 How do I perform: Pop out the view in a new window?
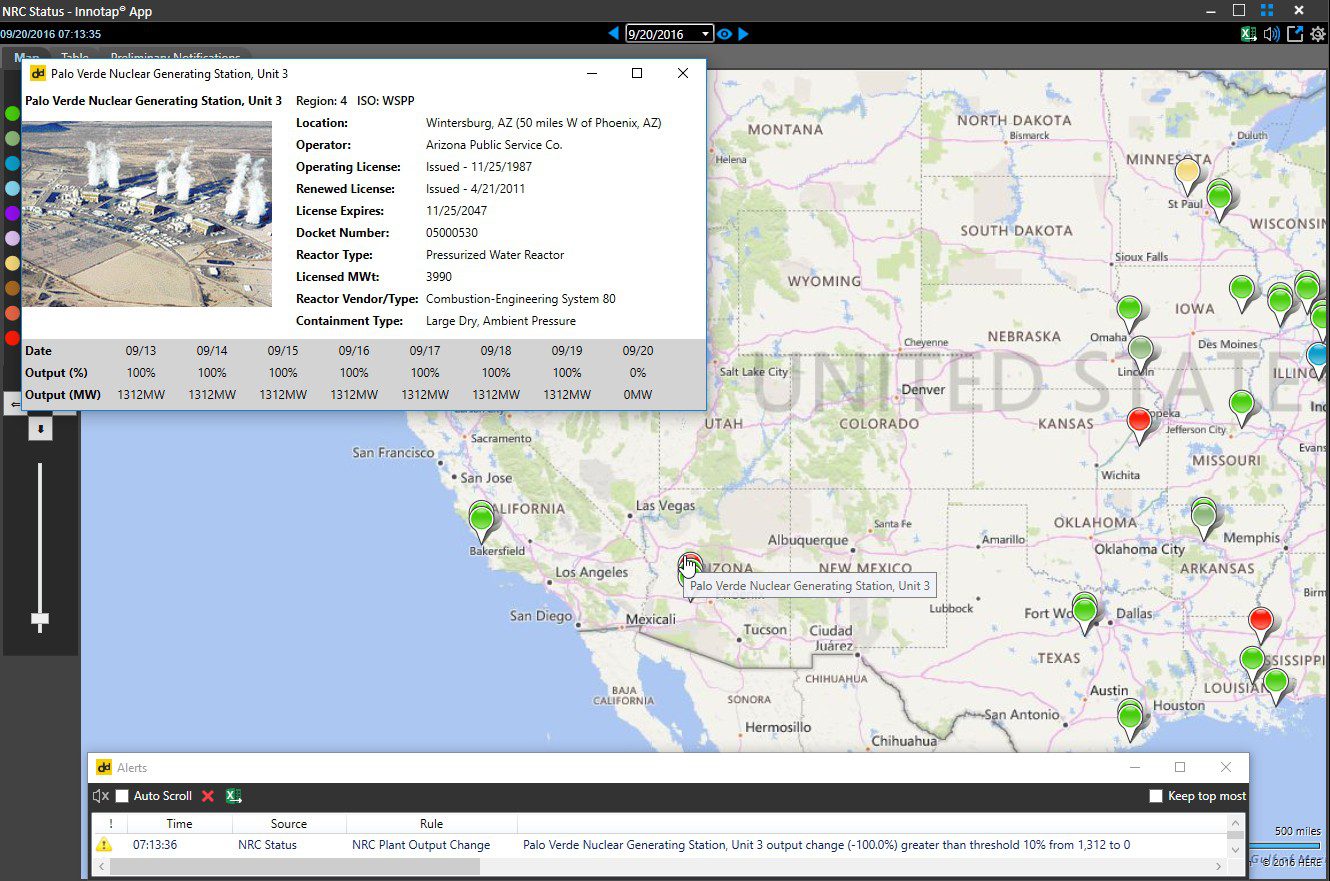pos(1295,34)
